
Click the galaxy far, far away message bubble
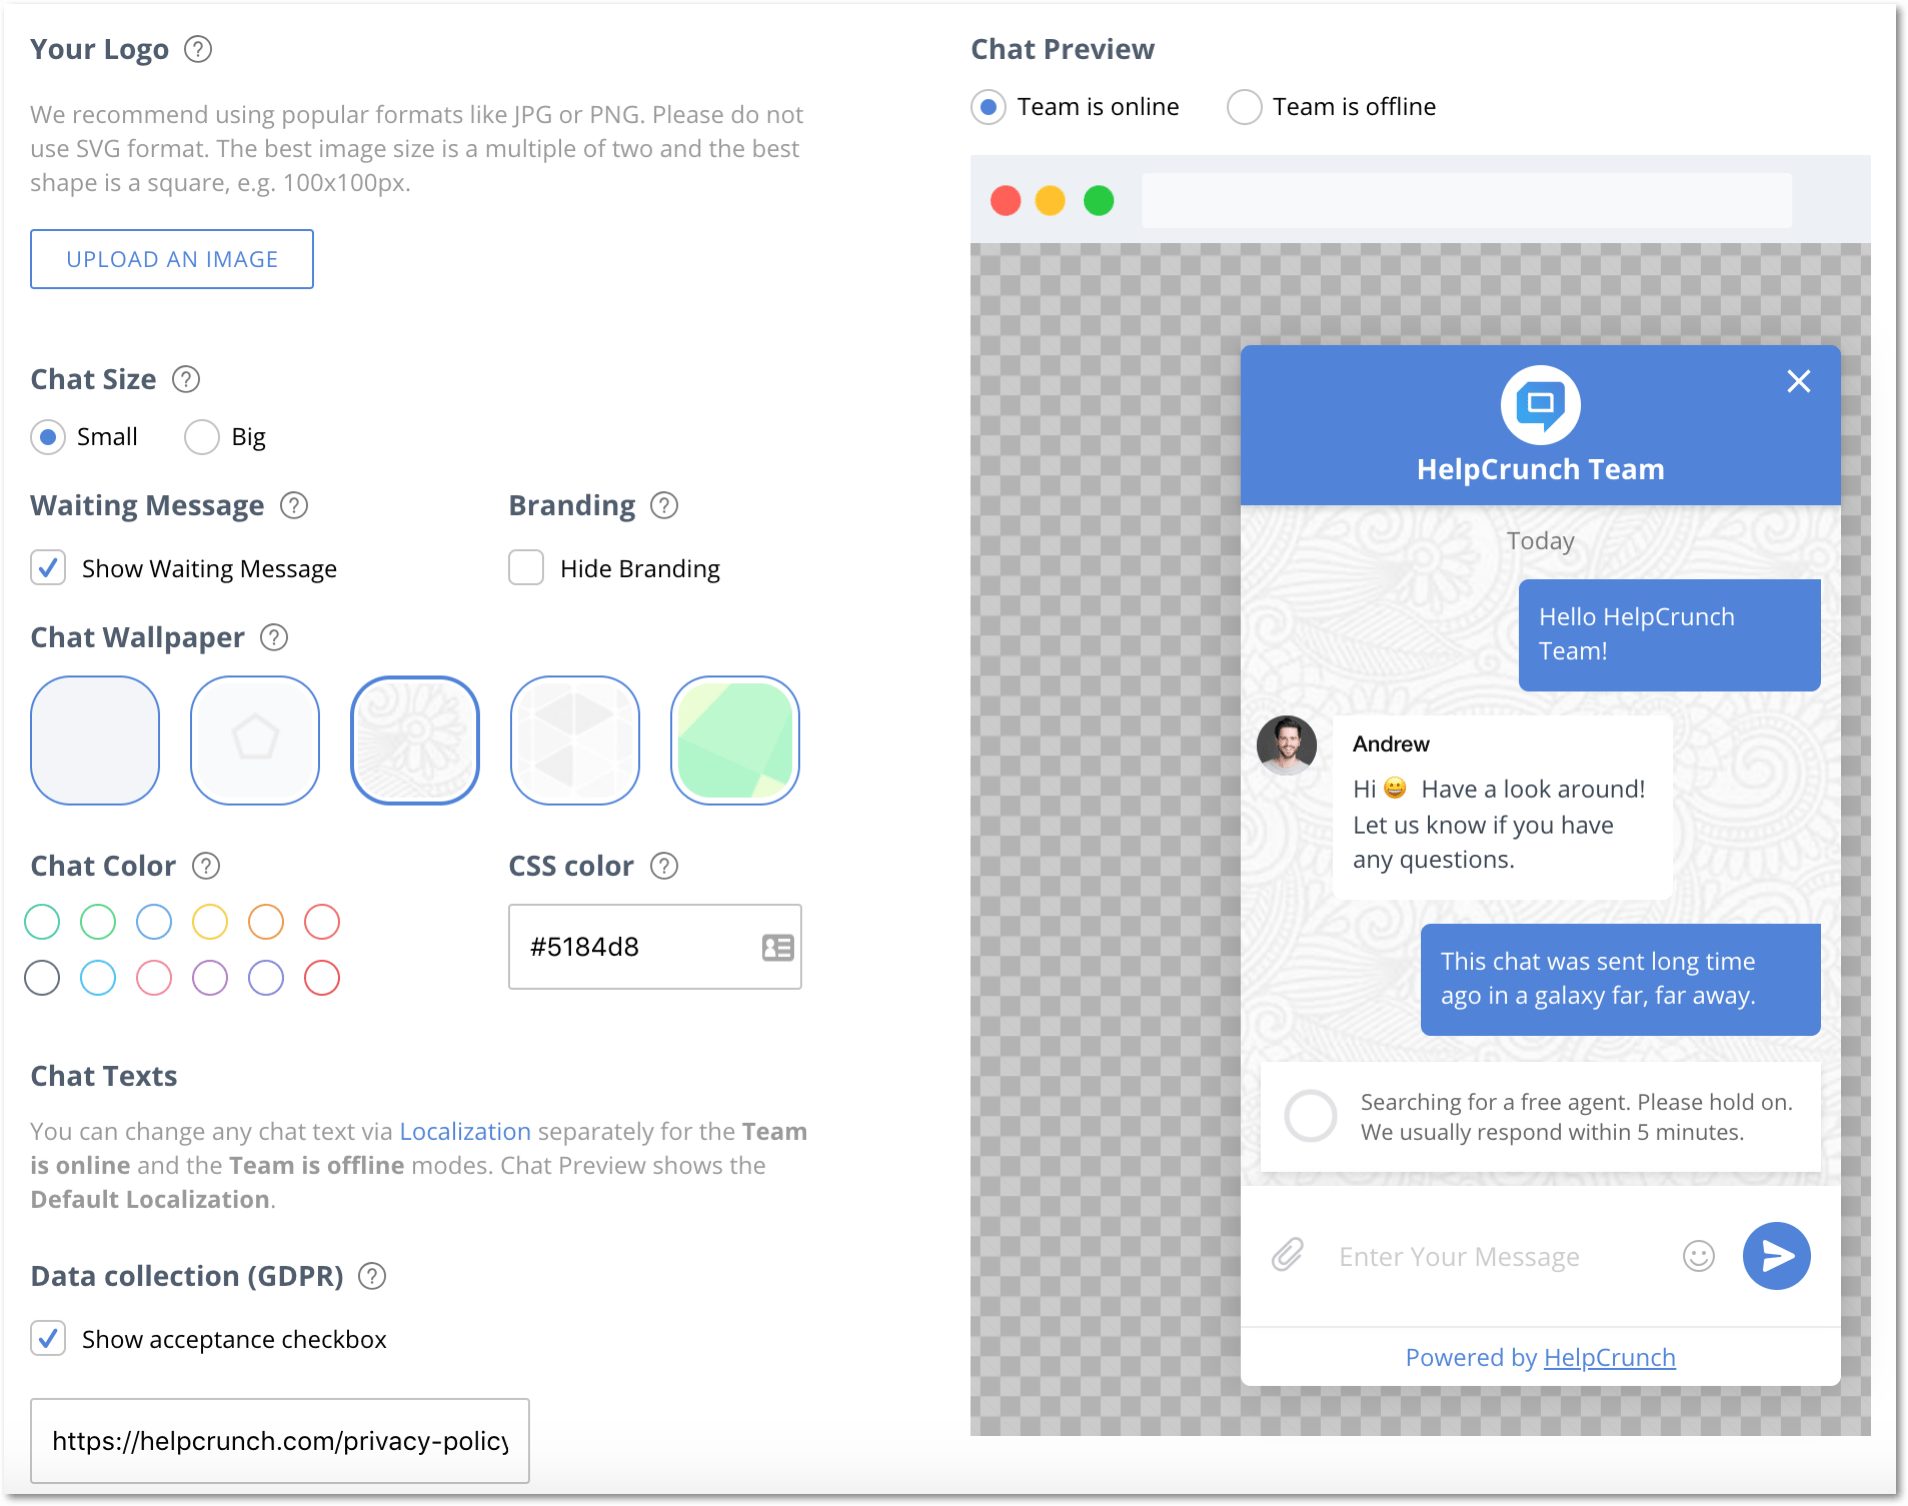1620,979
